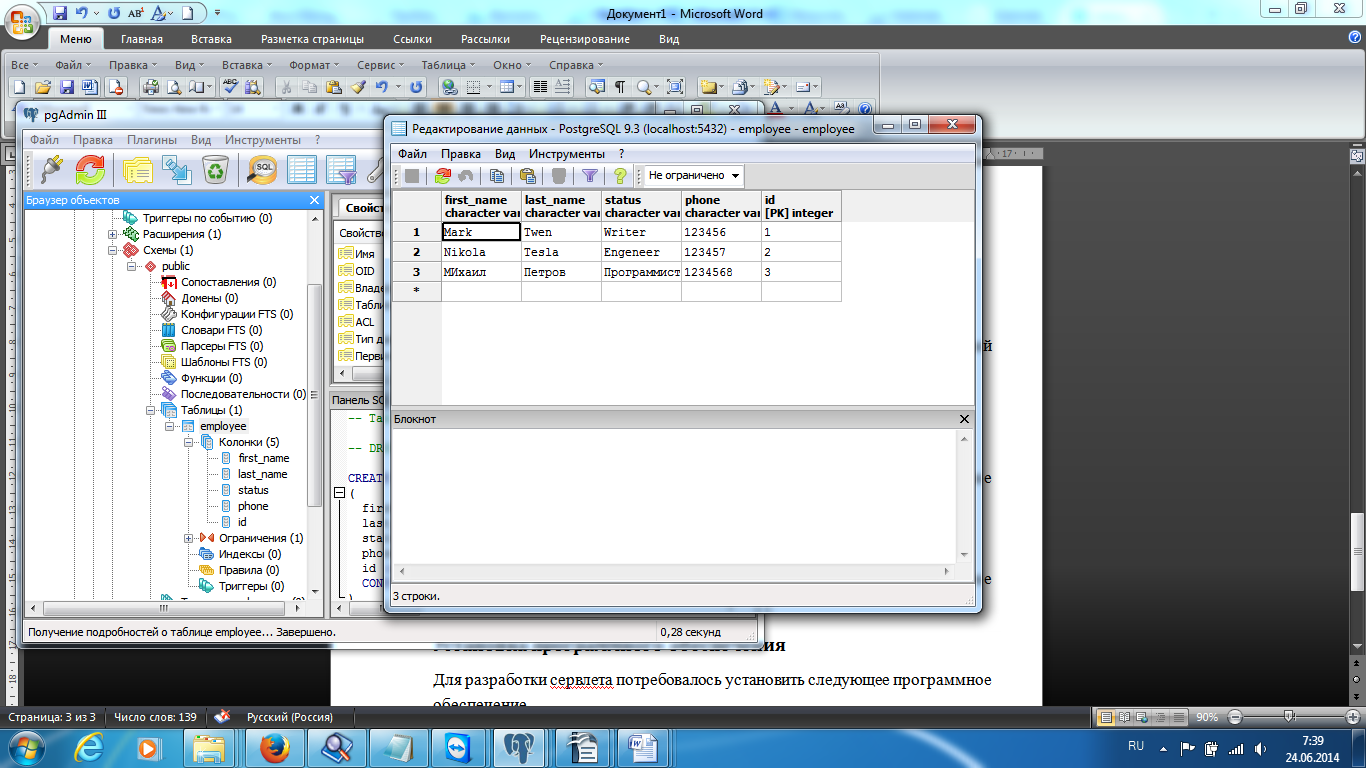The image size is (1366, 768).
Task: Select Функции (0) tree item
Action: [212, 378]
